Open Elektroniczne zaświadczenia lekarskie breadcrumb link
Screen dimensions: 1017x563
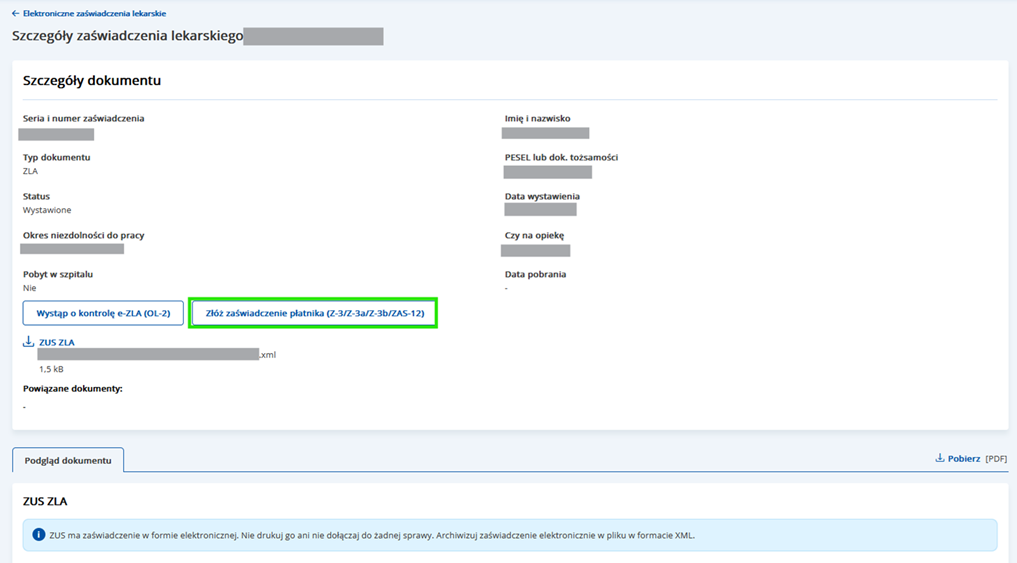click(94, 14)
